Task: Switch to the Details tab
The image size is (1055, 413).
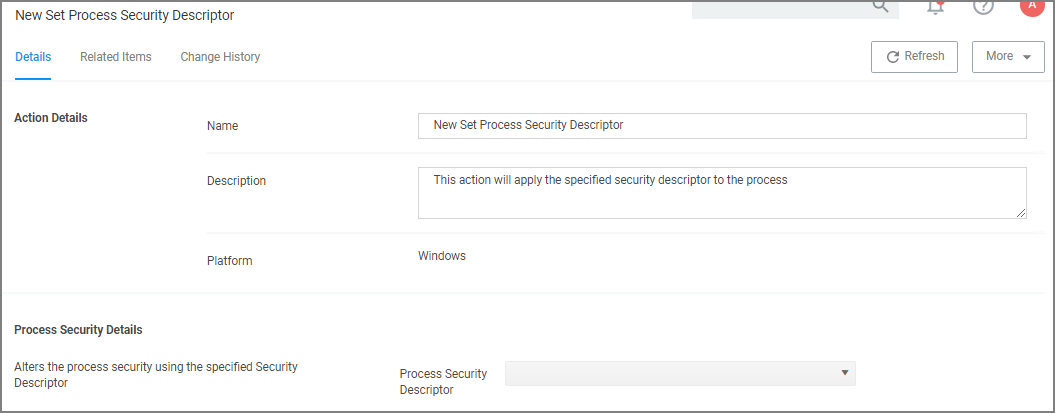Action: pos(33,57)
